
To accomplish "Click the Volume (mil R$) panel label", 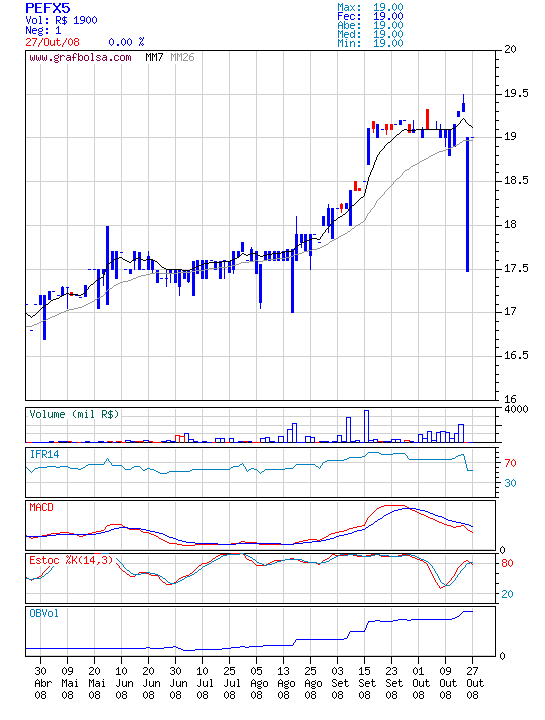I will pyautogui.click(x=74, y=414).
